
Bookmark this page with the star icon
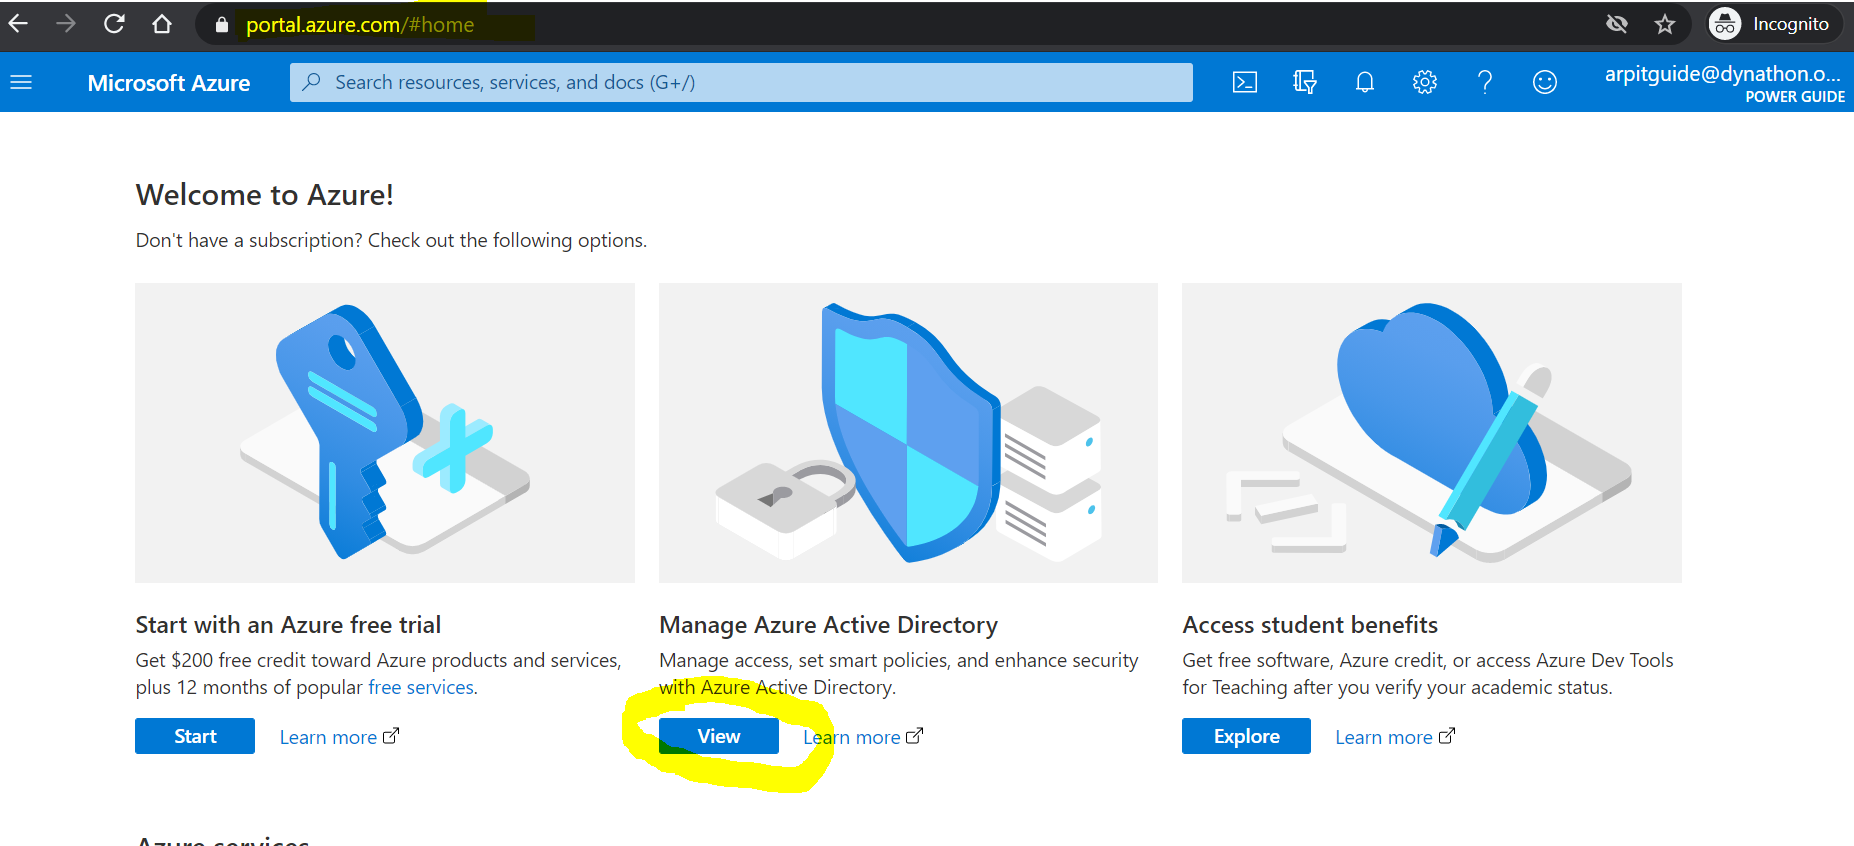(1665, 24)
